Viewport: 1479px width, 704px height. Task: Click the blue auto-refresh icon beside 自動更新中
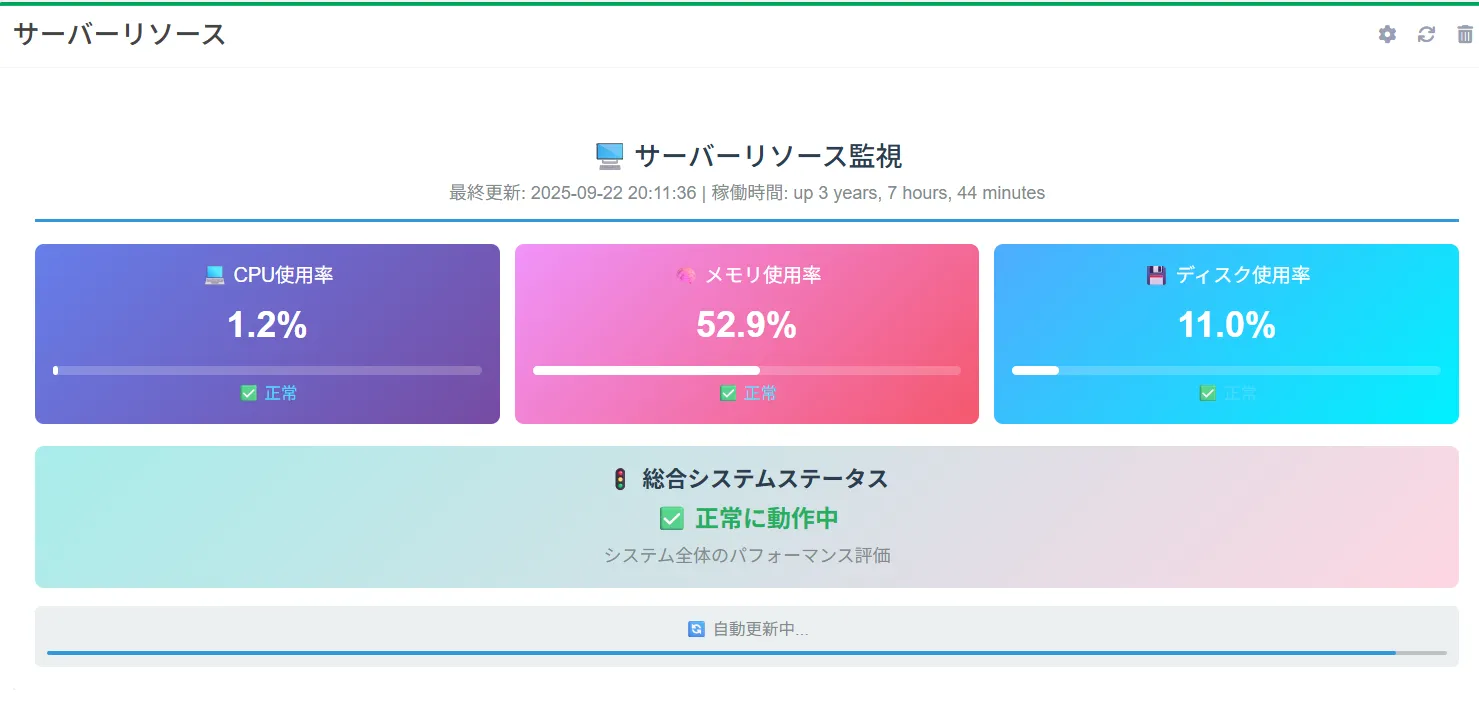pyautogui.click(x=696, y=629)
